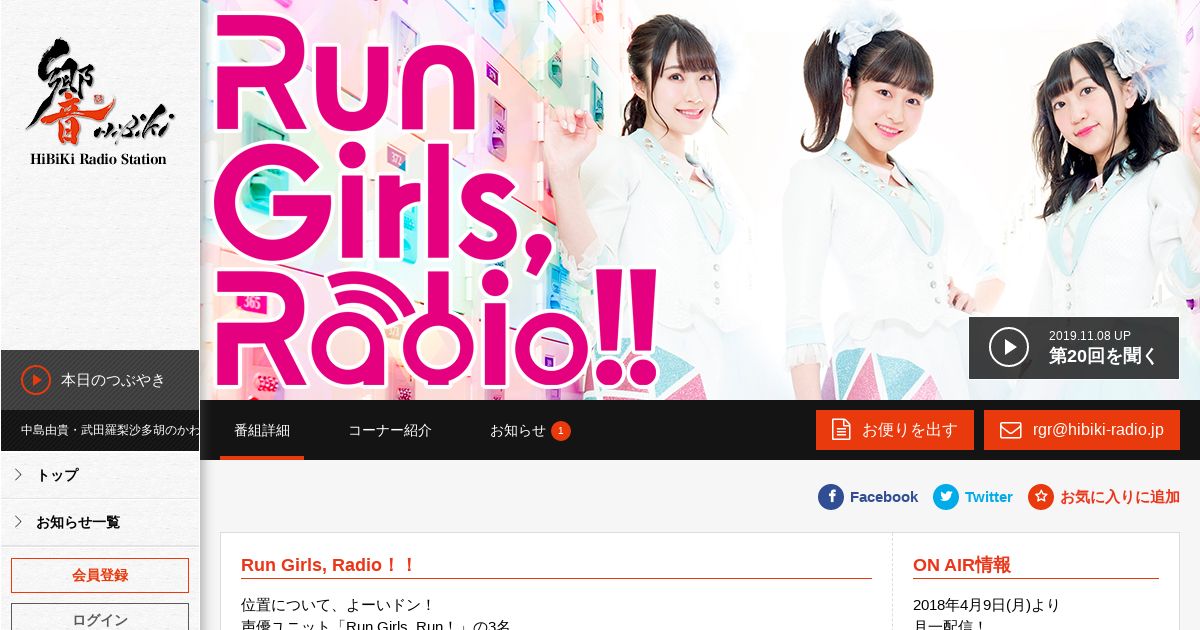The image size is (1200, 630).
Task: Click the Facebook circle icon
Action: pos(831,497)
